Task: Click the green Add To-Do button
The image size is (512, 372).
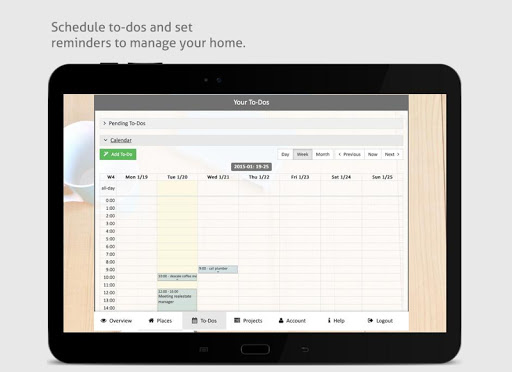Action: click(x=118, y=154)
